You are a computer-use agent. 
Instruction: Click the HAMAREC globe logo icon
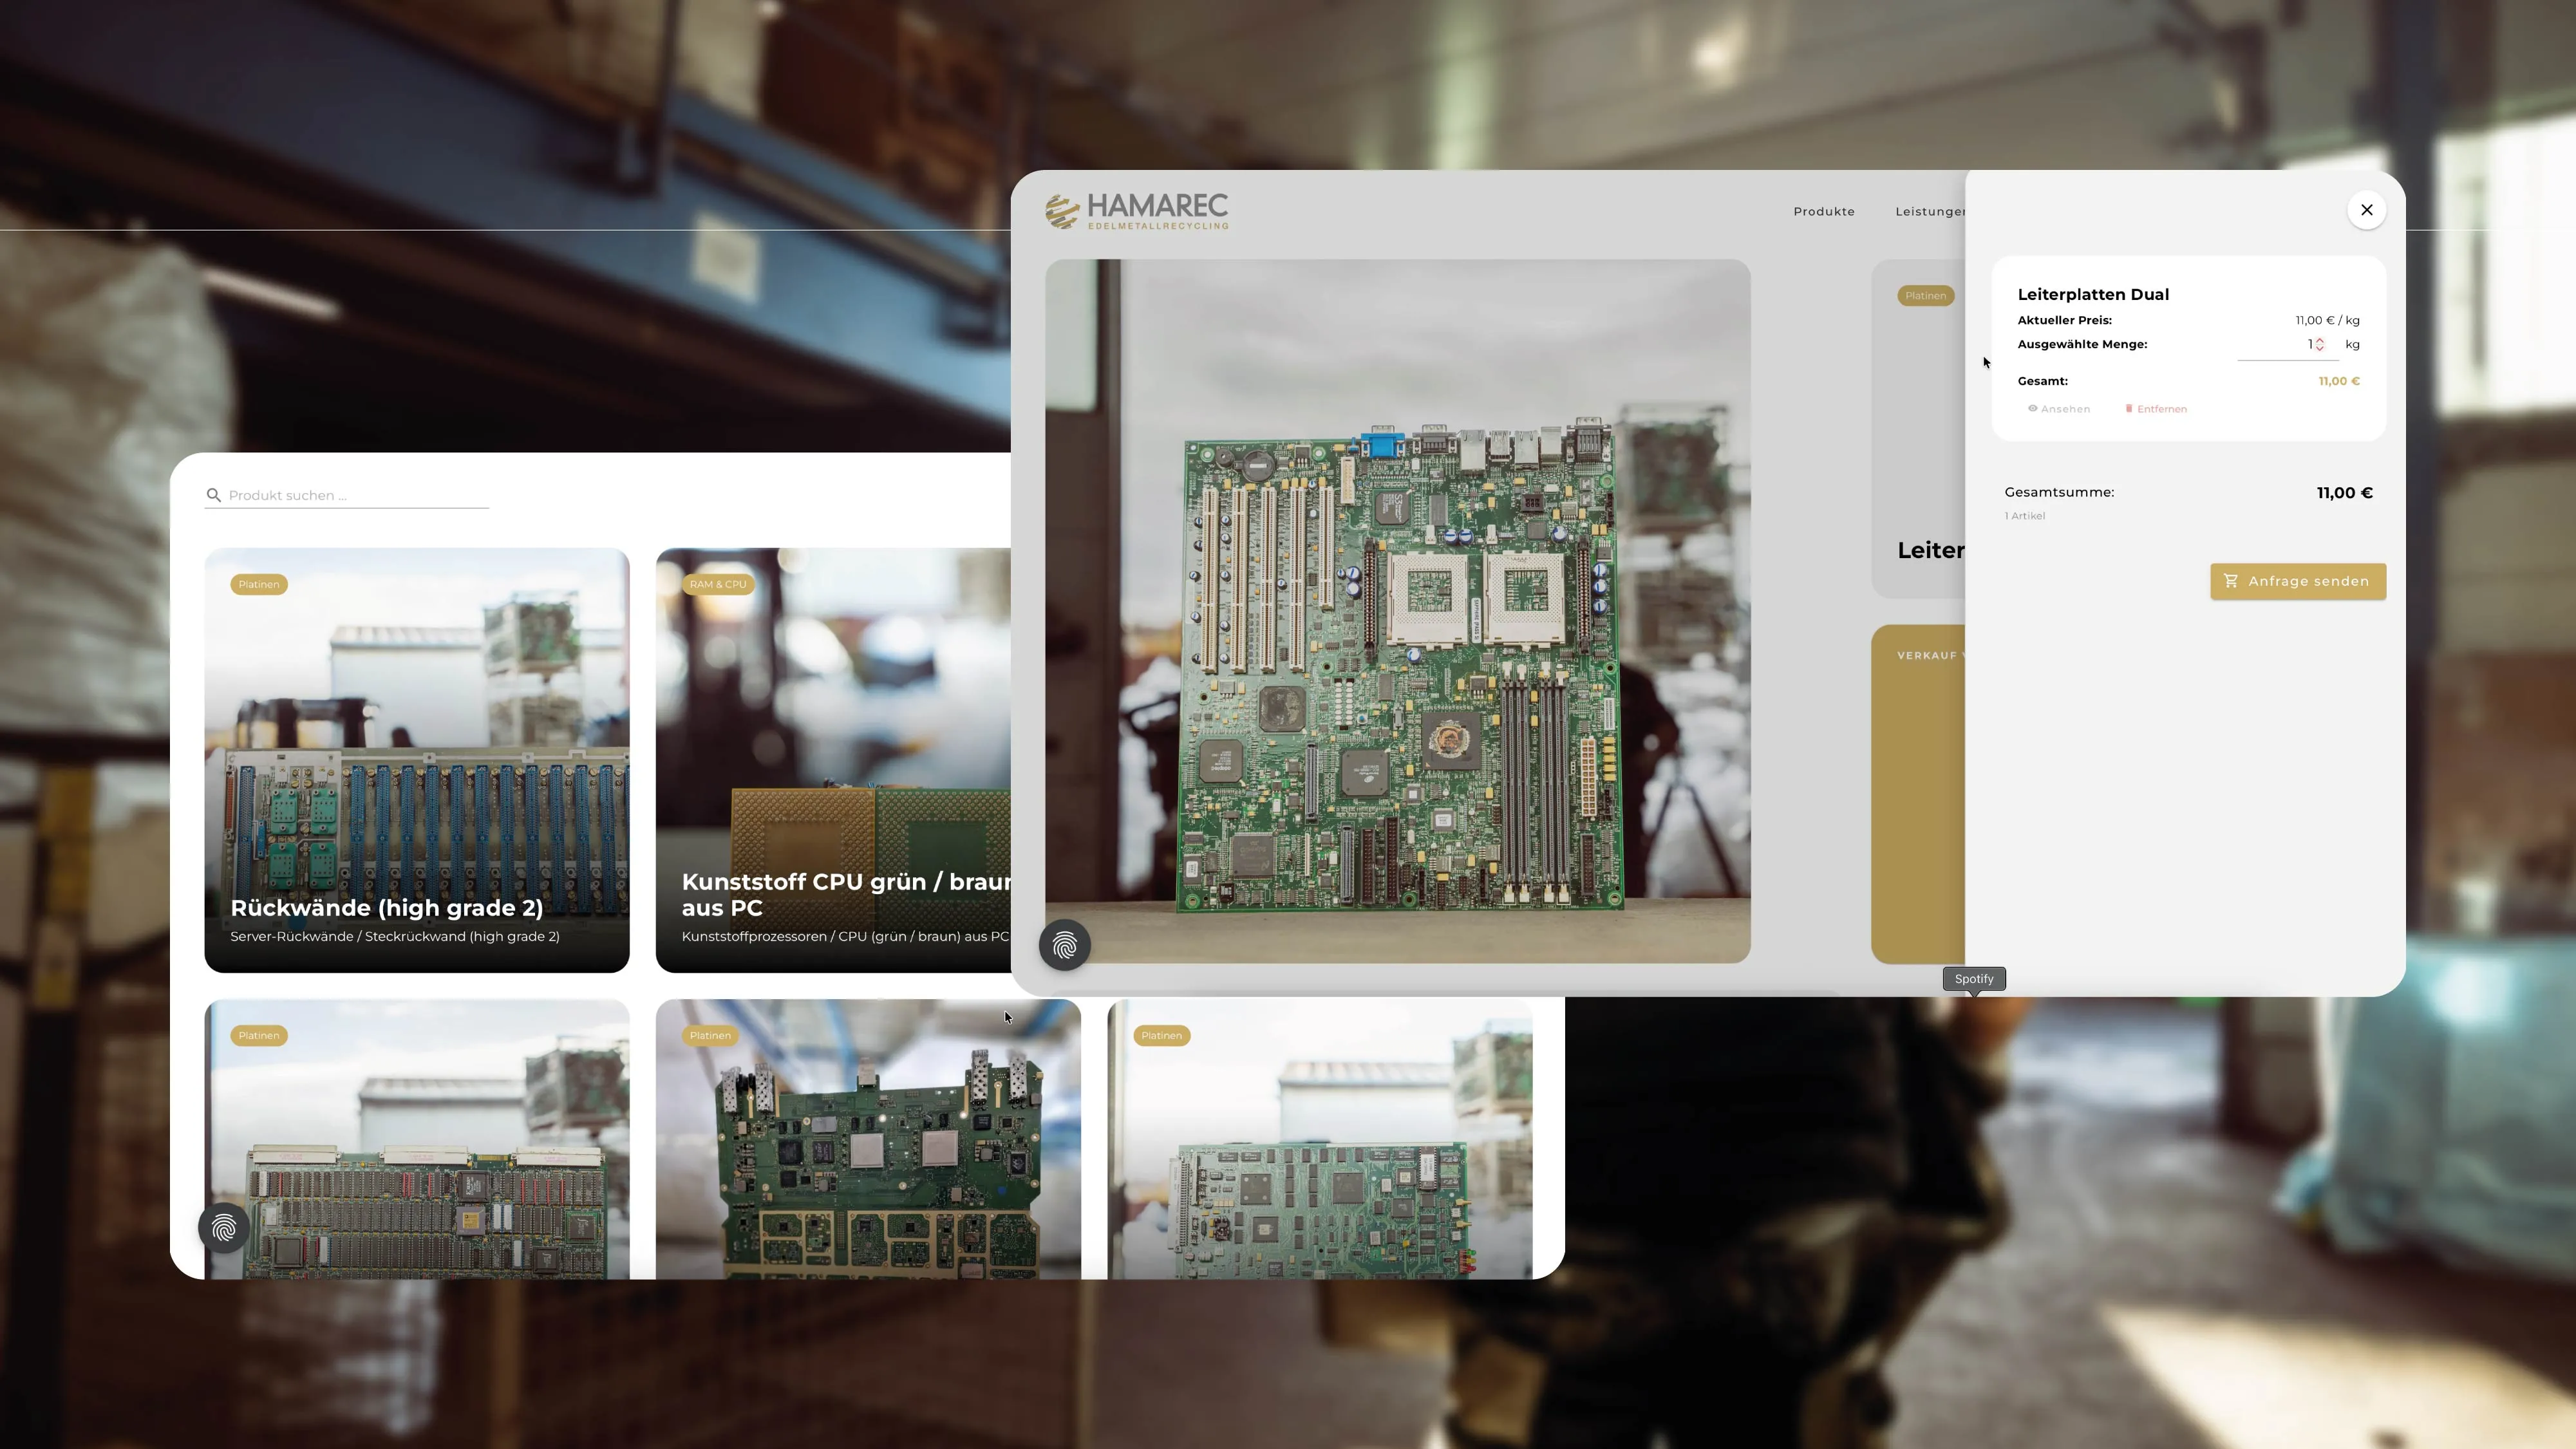point(1062,211)
